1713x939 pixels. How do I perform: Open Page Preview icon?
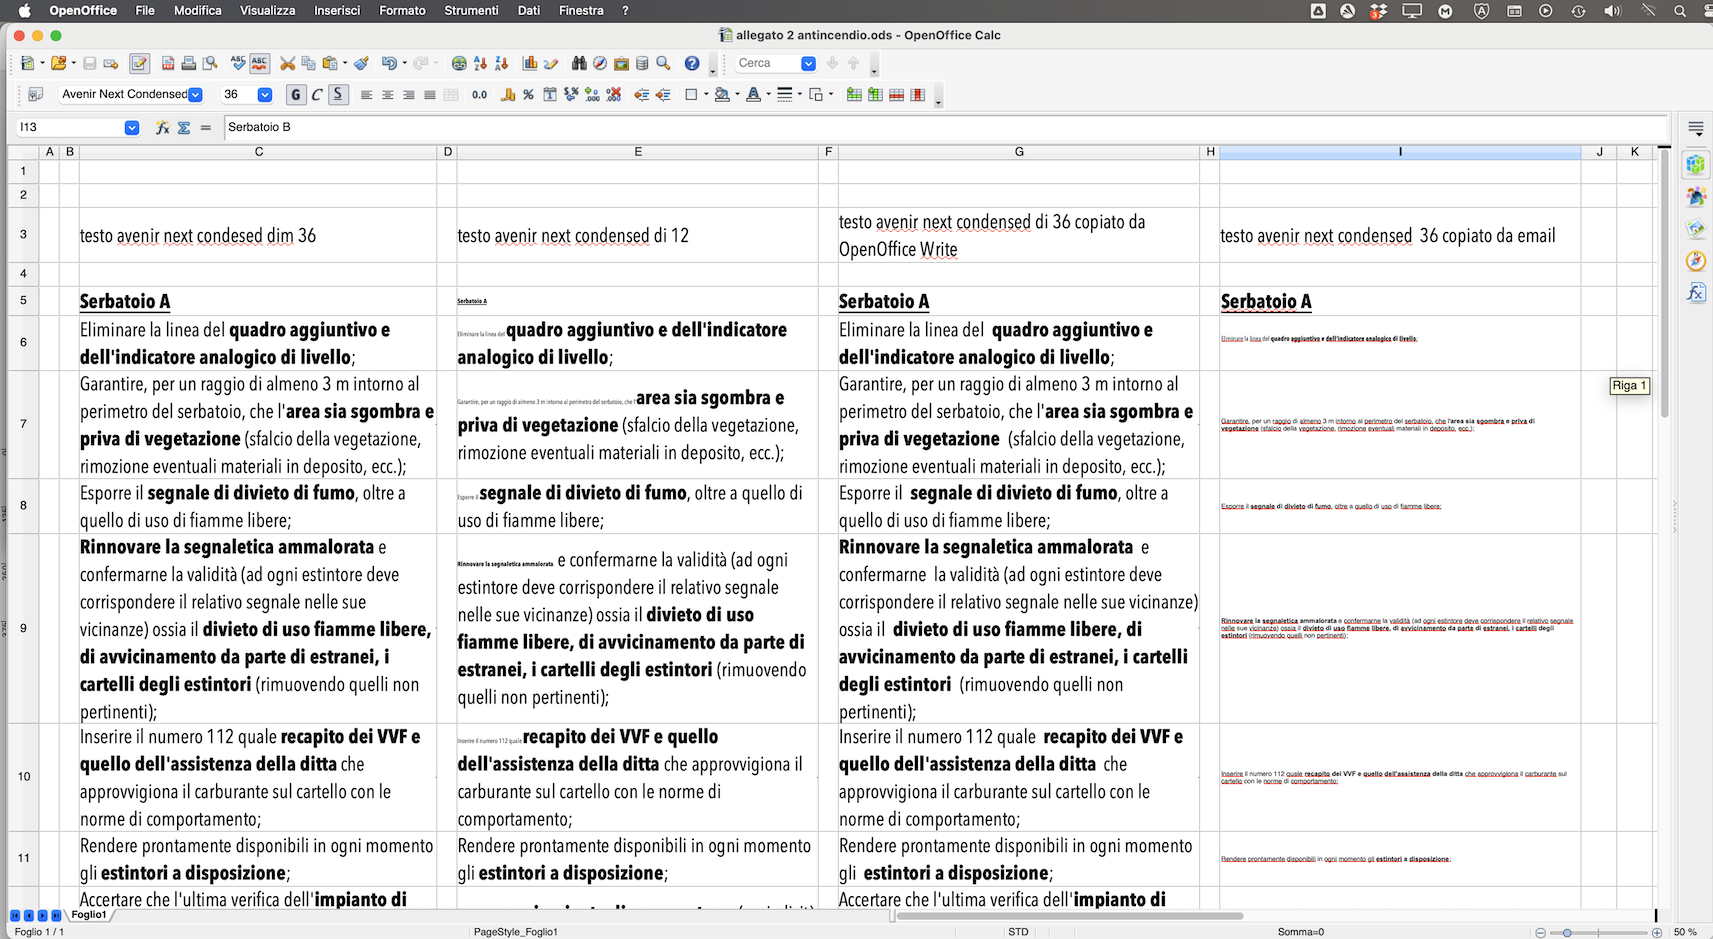[210, 63]
